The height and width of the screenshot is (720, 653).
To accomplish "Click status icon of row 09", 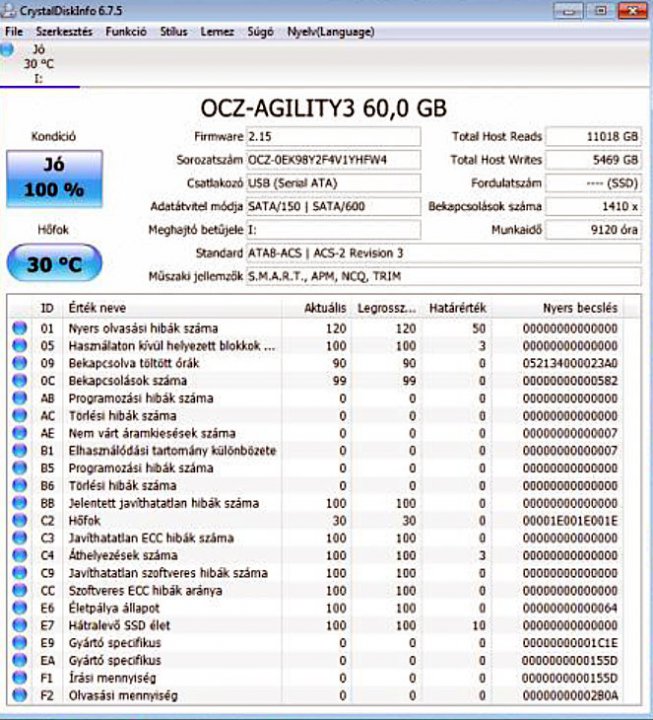I will [x=19, y=363].
